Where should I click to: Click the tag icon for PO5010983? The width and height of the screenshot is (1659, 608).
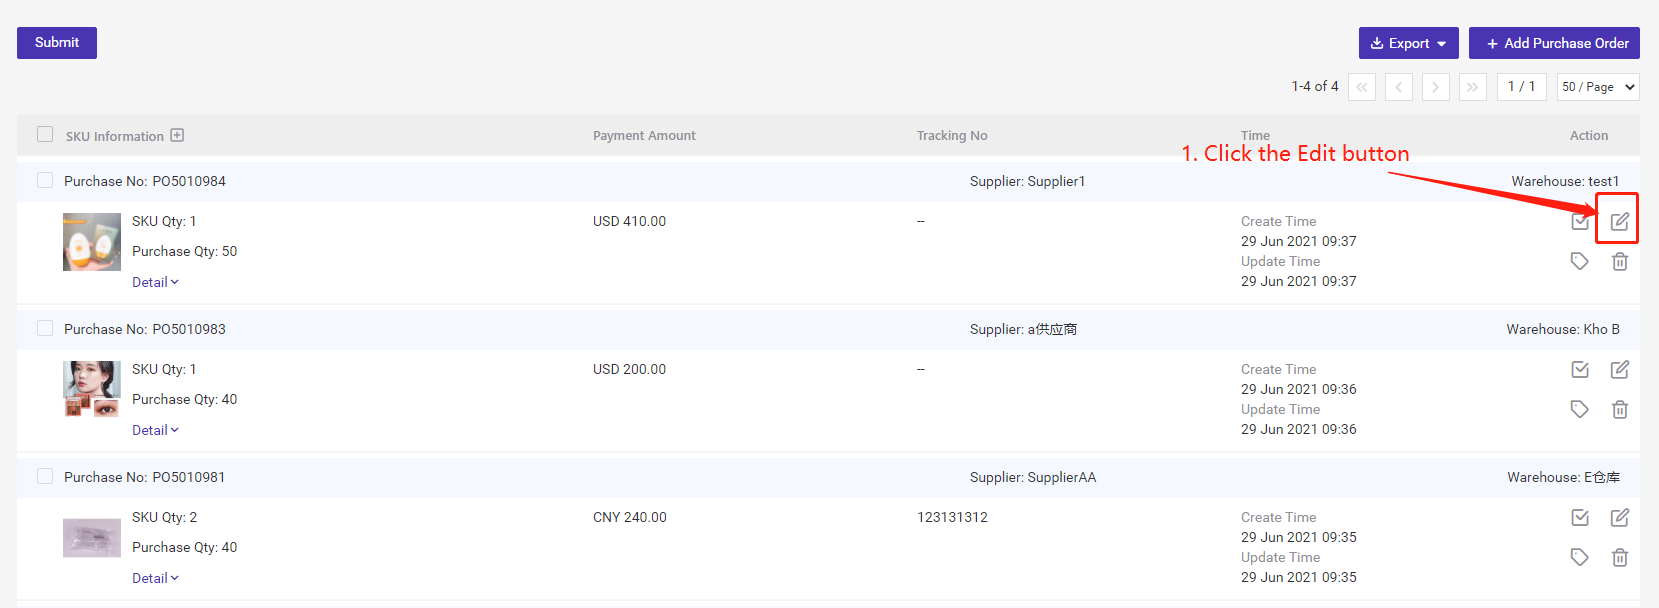click(x=1579, y=409)
